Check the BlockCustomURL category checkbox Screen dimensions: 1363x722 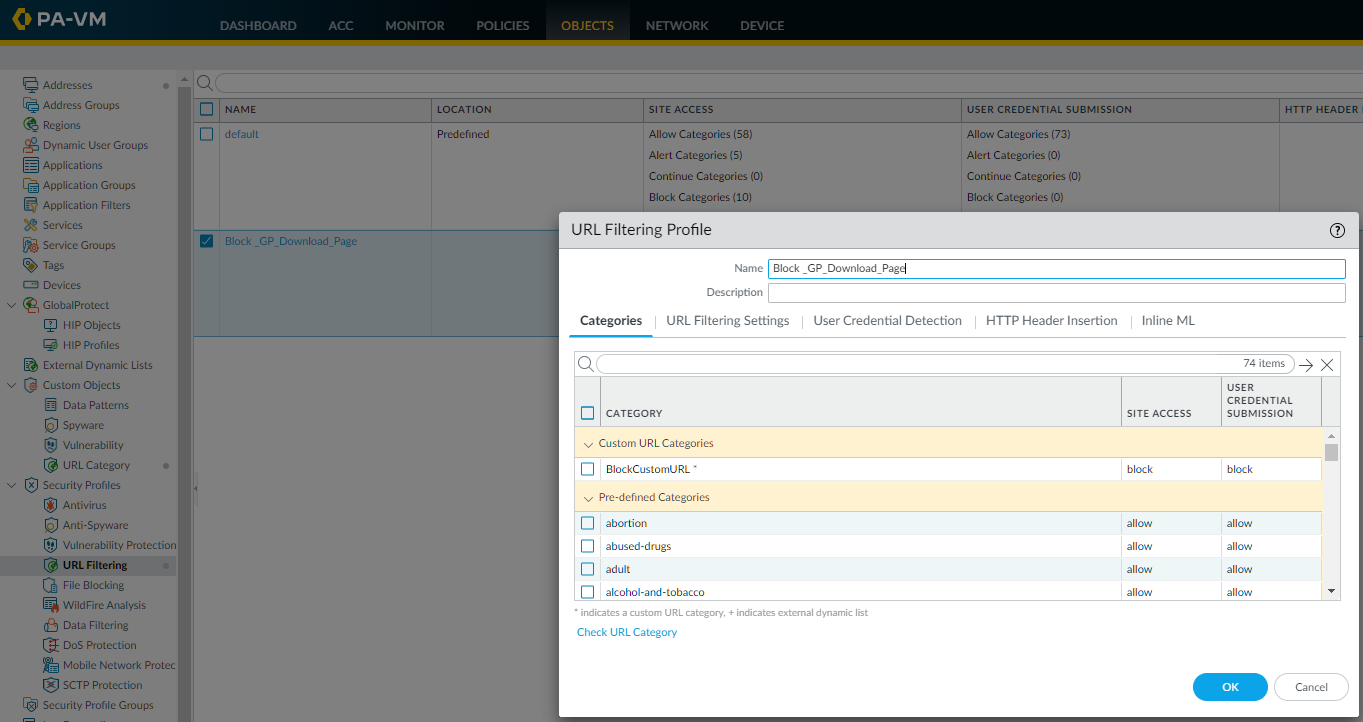point(587,469)
